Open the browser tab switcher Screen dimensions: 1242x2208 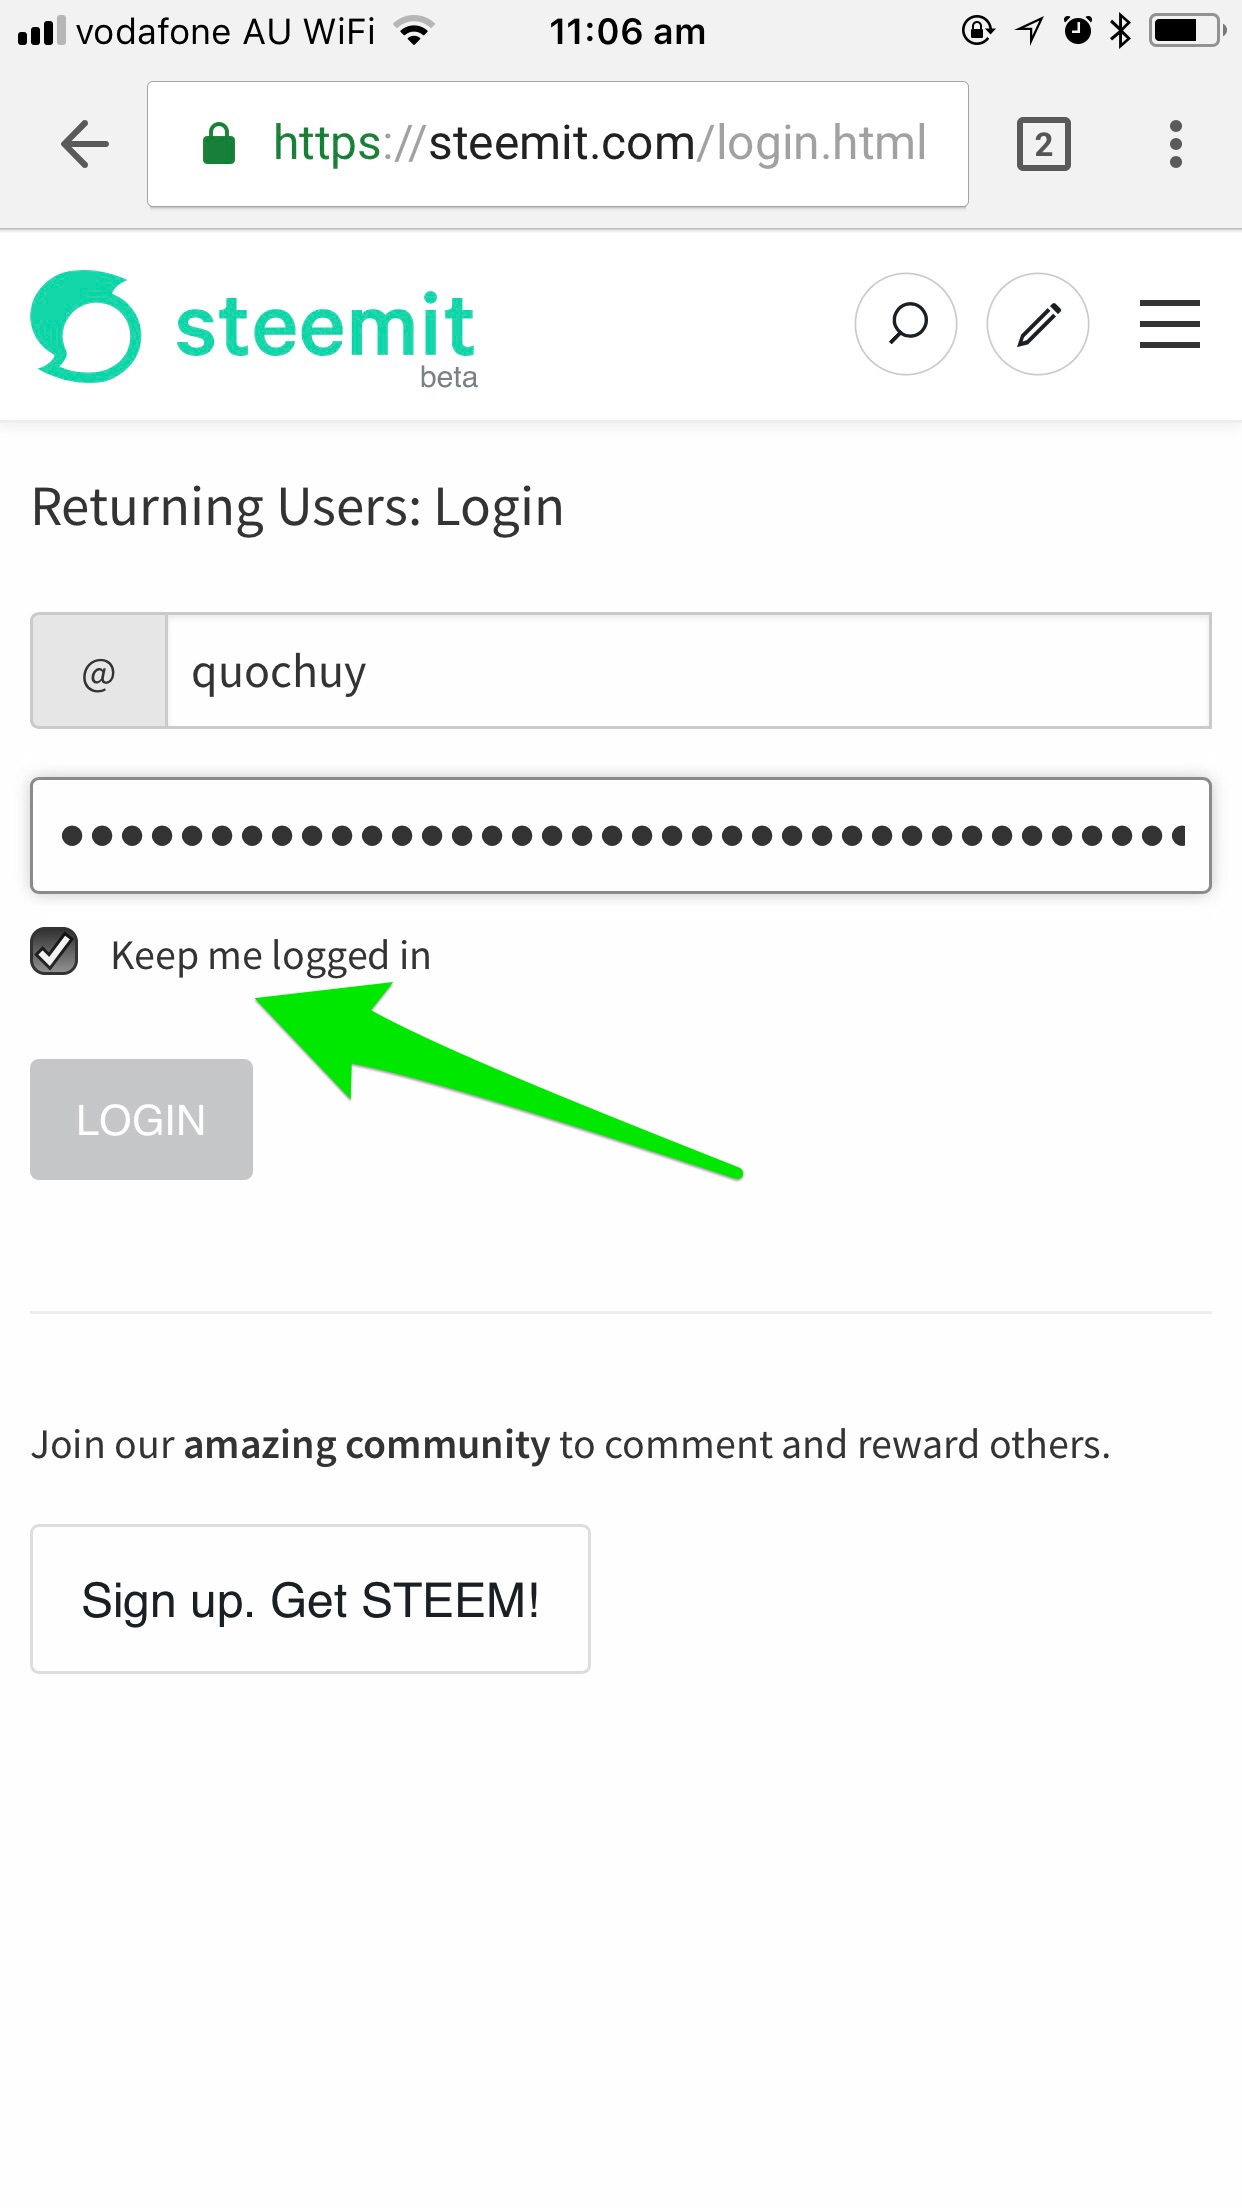coord(1043,145)
